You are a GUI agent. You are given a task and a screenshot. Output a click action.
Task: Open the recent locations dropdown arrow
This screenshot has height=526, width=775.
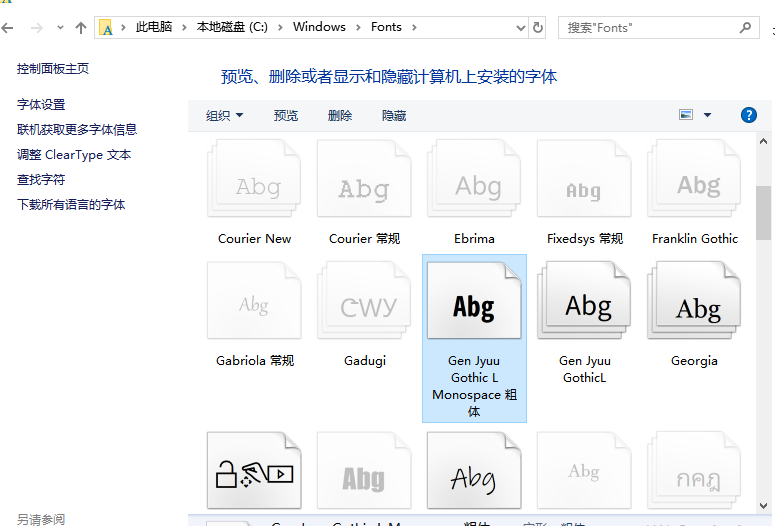point(60,28)
